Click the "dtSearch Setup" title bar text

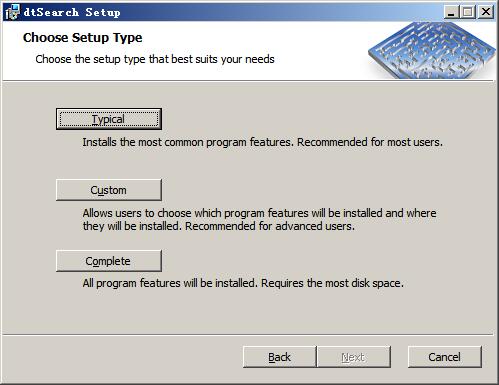tap(72, 12)
